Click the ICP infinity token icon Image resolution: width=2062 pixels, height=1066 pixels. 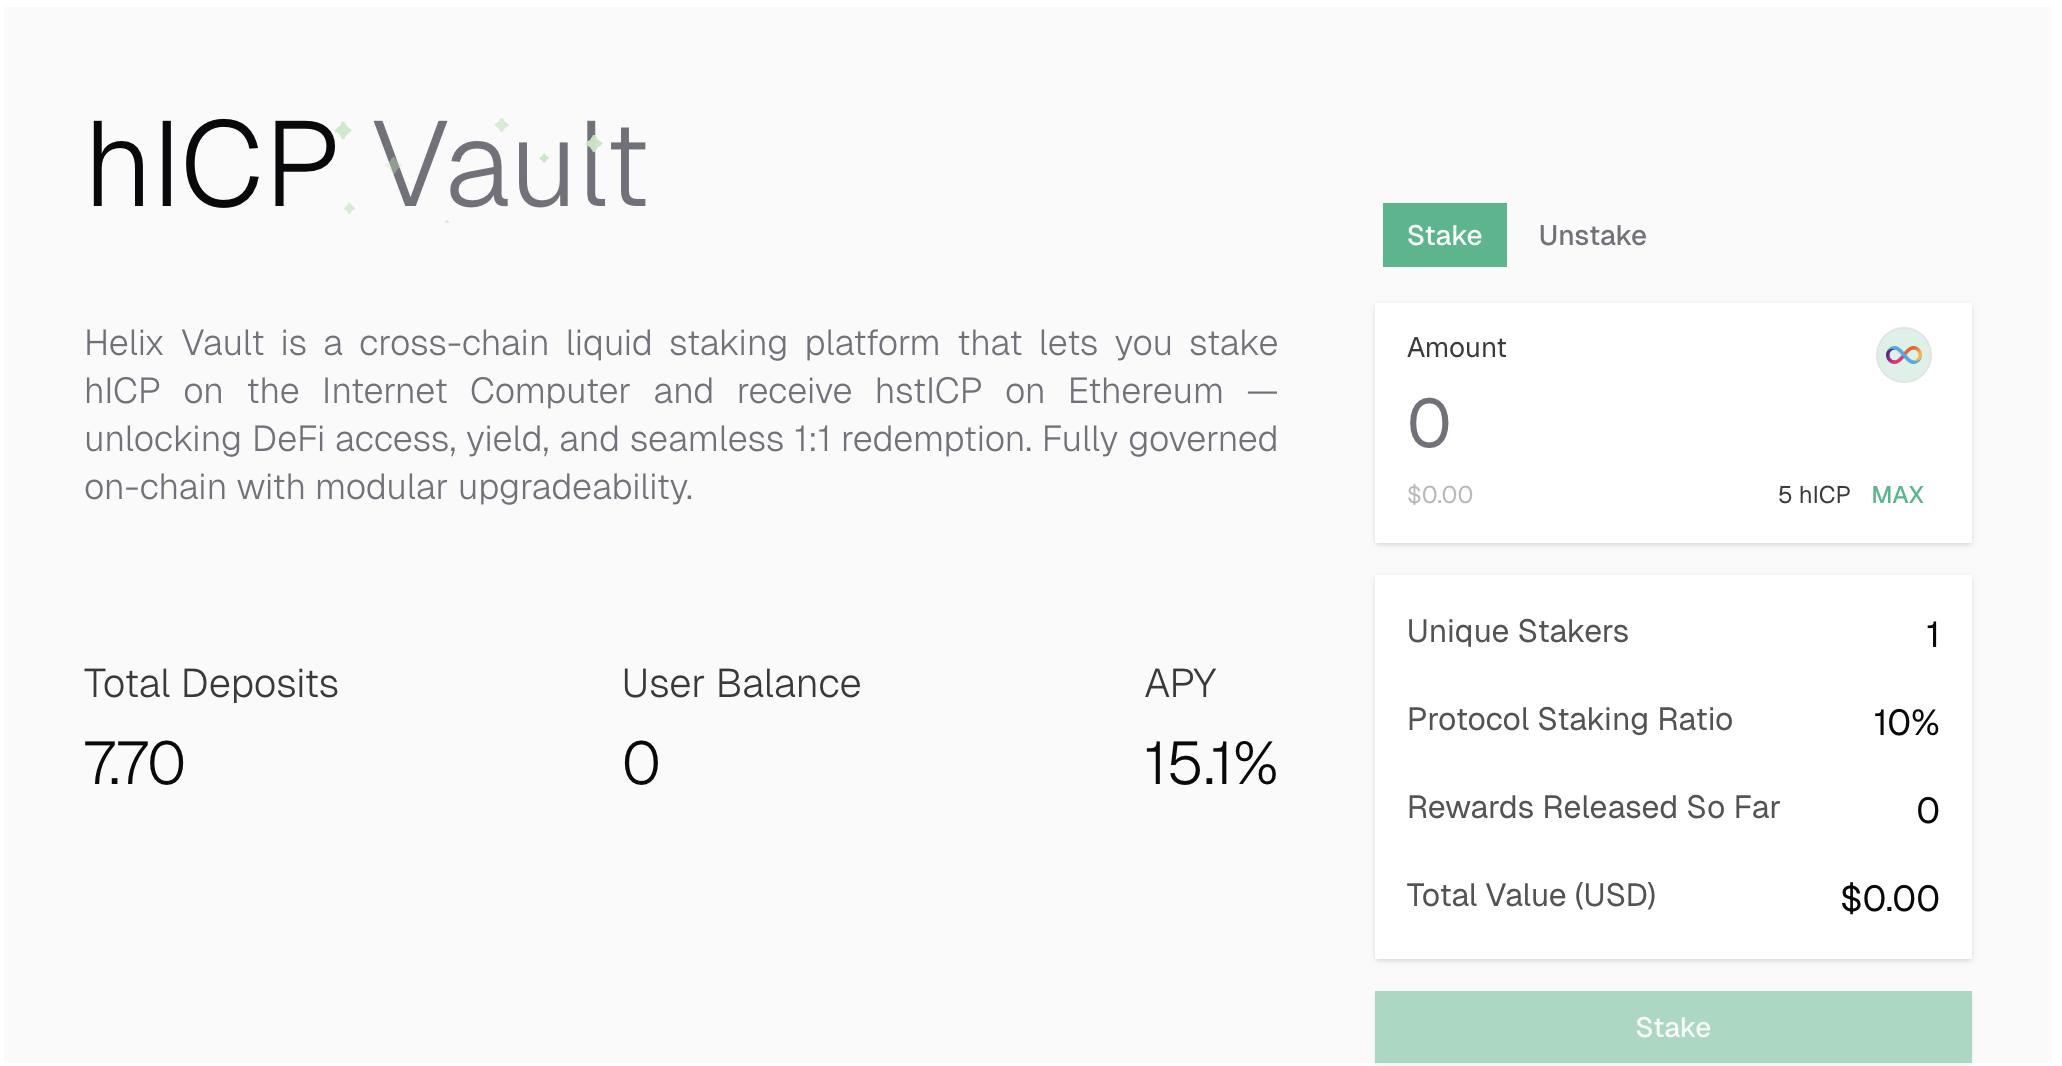click(x=1903, y=355)
